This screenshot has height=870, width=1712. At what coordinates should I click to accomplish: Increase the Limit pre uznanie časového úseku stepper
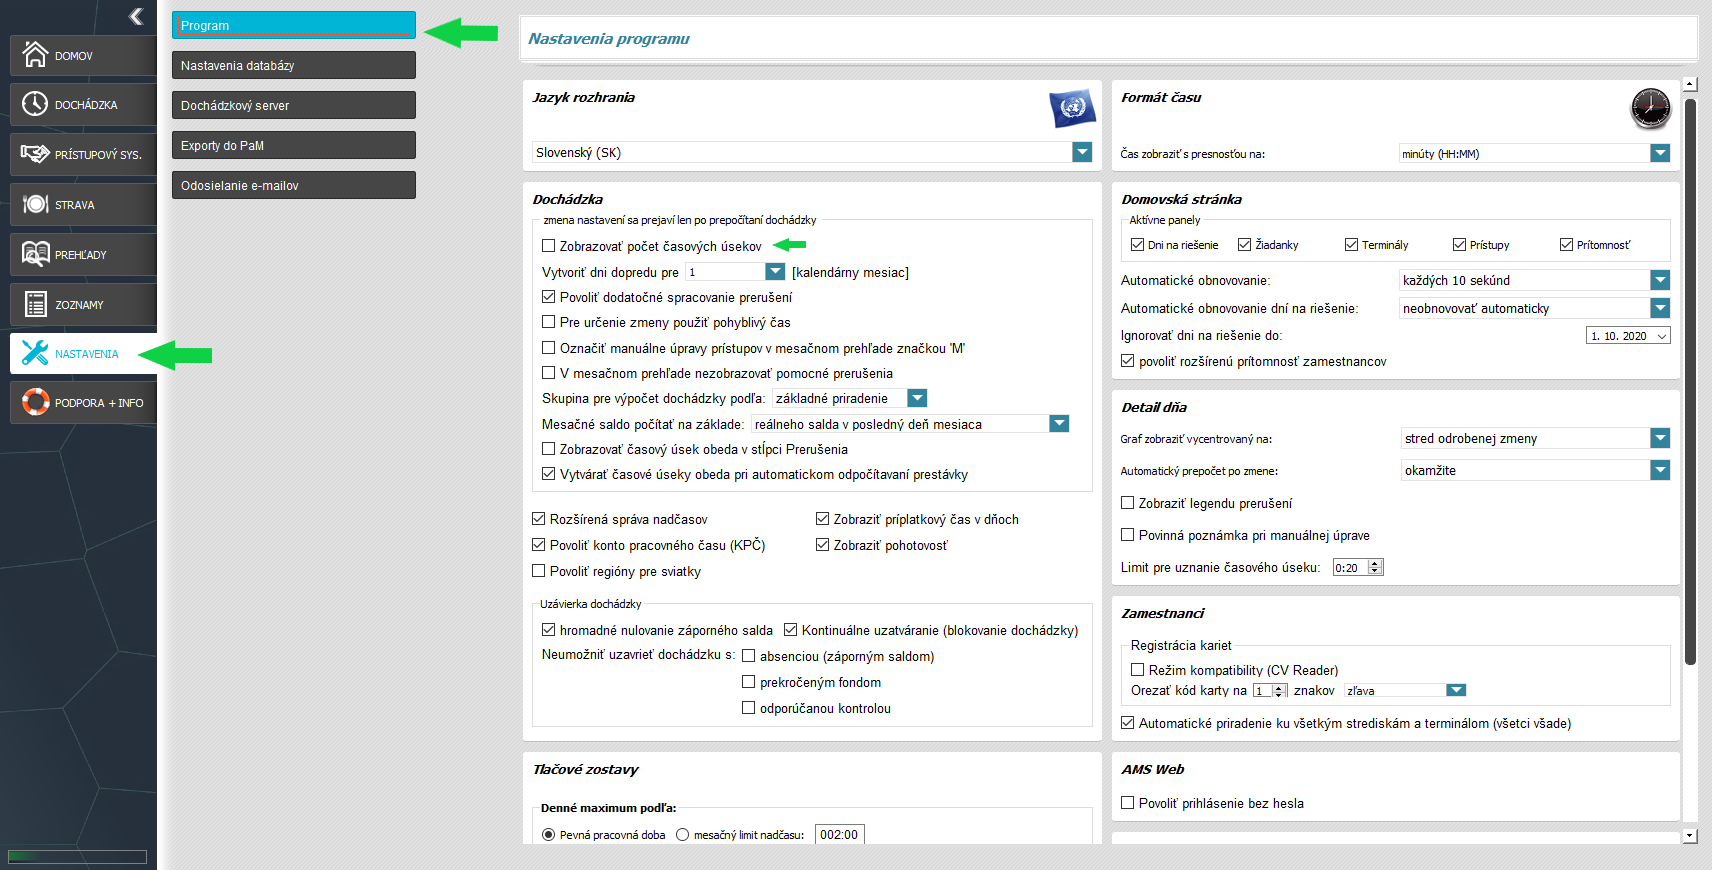pos(1375,563)
